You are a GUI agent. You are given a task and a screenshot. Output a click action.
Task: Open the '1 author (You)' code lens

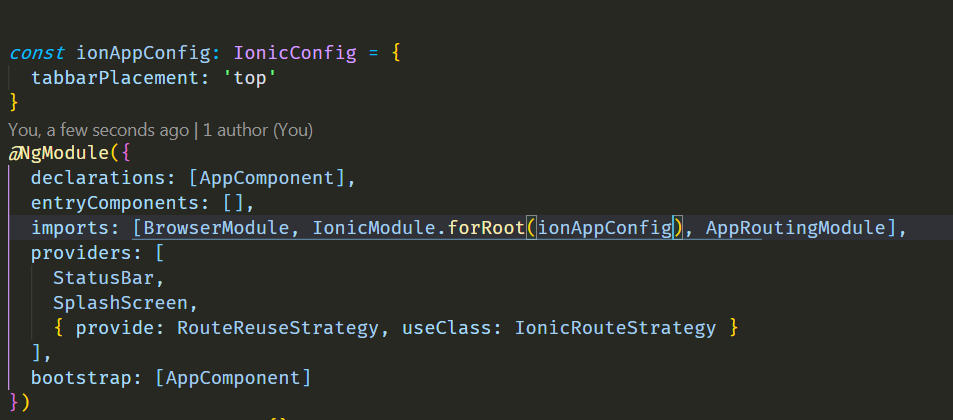(x=258, y=130)
